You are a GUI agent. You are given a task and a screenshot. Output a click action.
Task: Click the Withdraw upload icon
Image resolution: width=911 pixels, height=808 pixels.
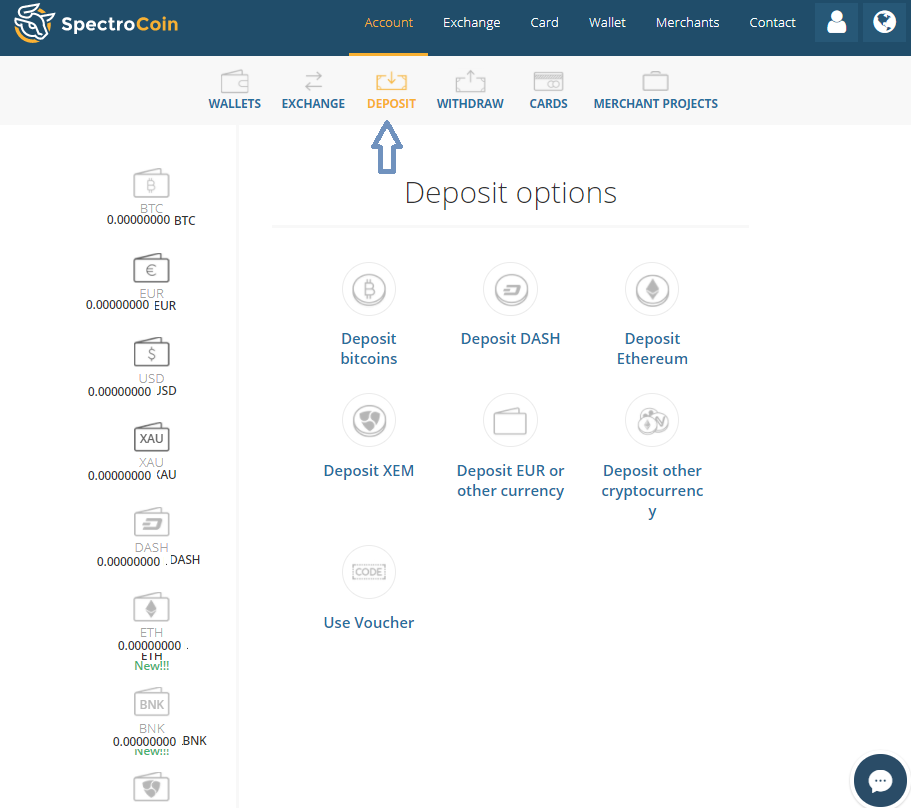coord(470,81)
